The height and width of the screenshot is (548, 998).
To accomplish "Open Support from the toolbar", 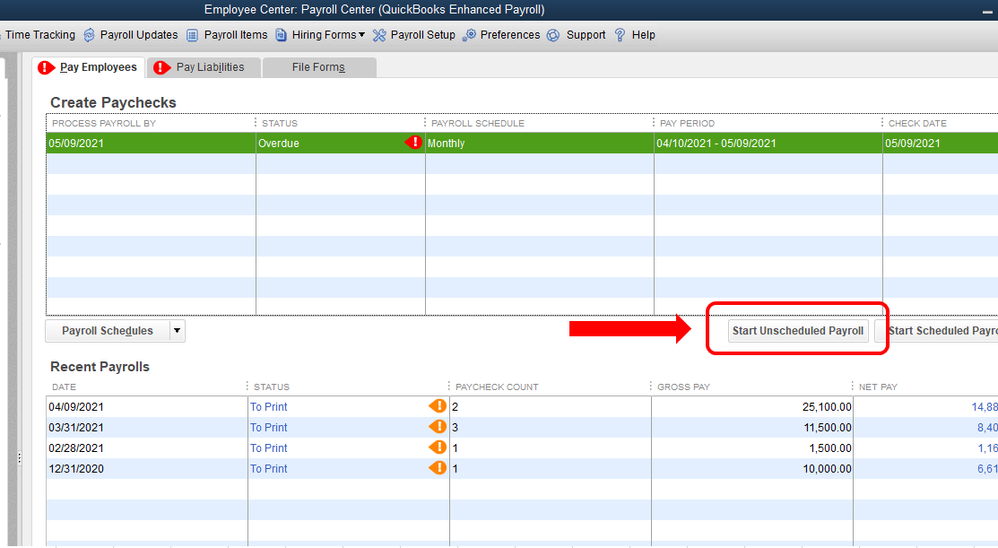I will [x=586, y=35].
